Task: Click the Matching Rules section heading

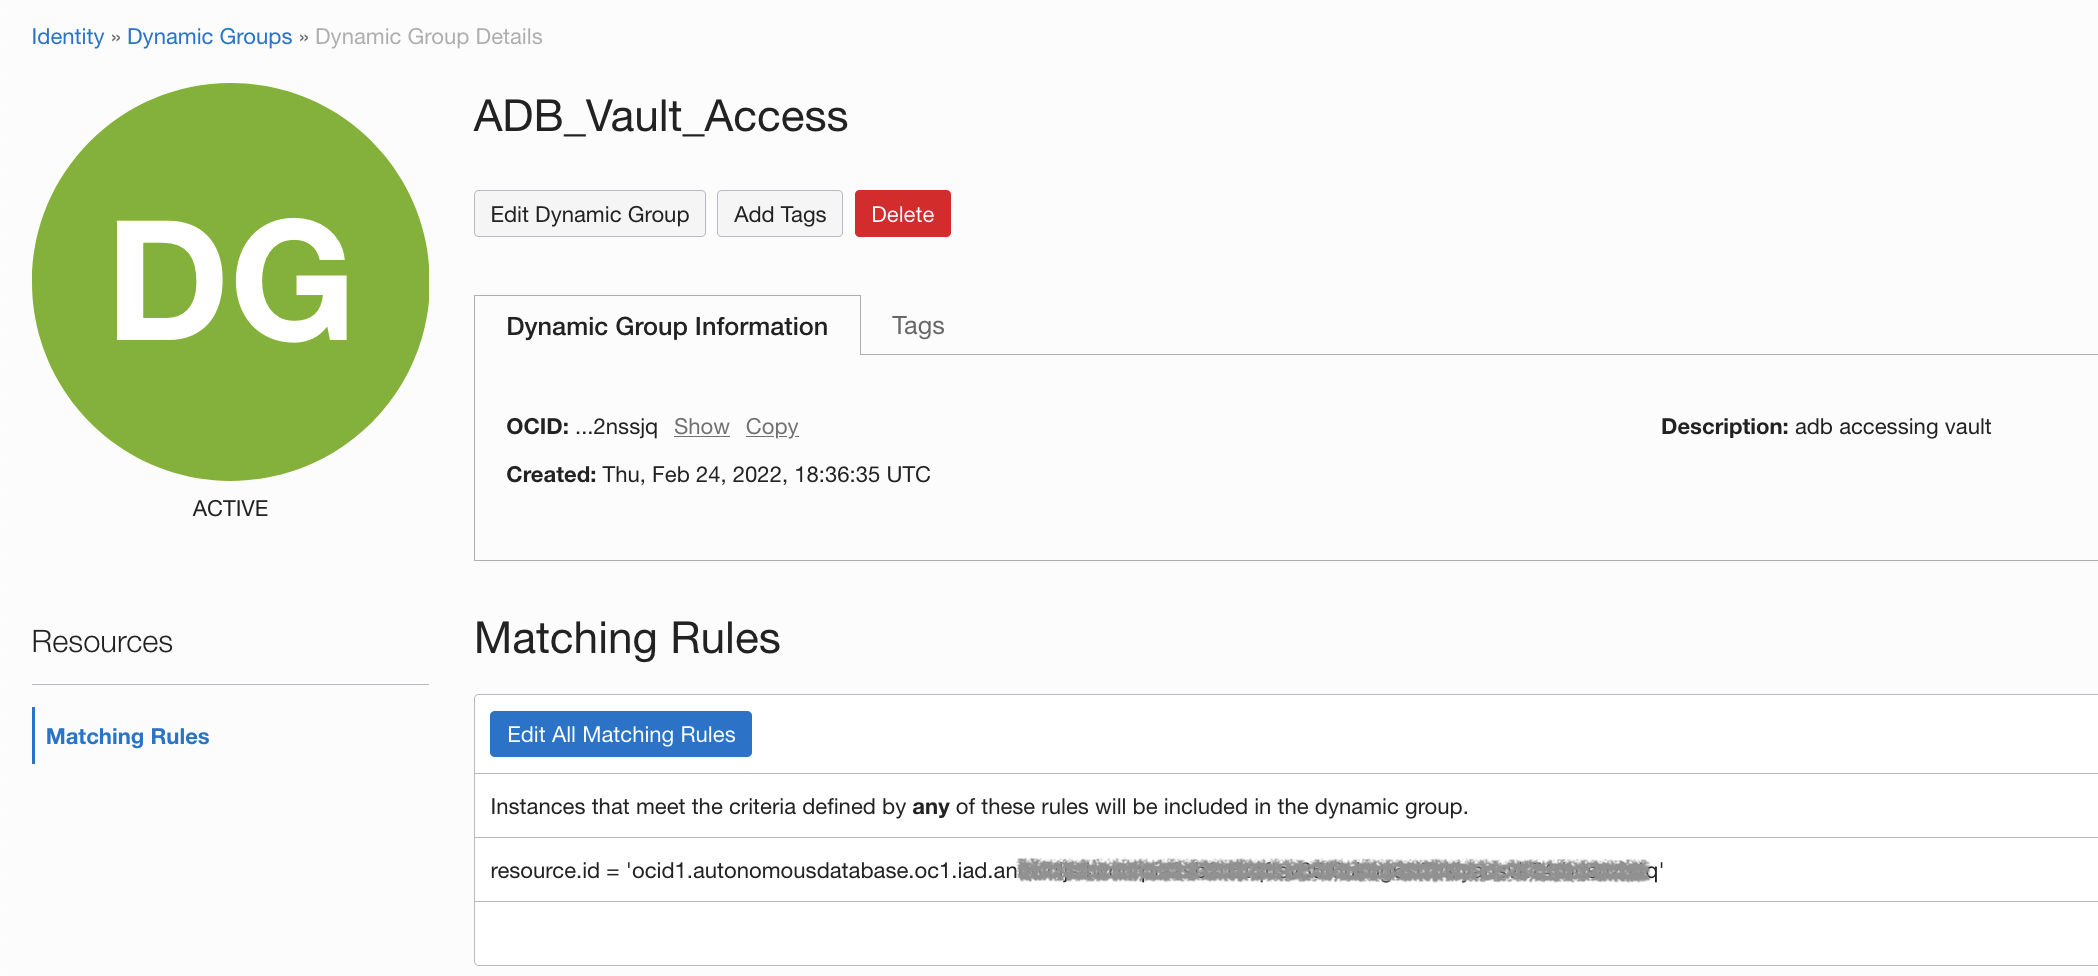Action: 627,639
